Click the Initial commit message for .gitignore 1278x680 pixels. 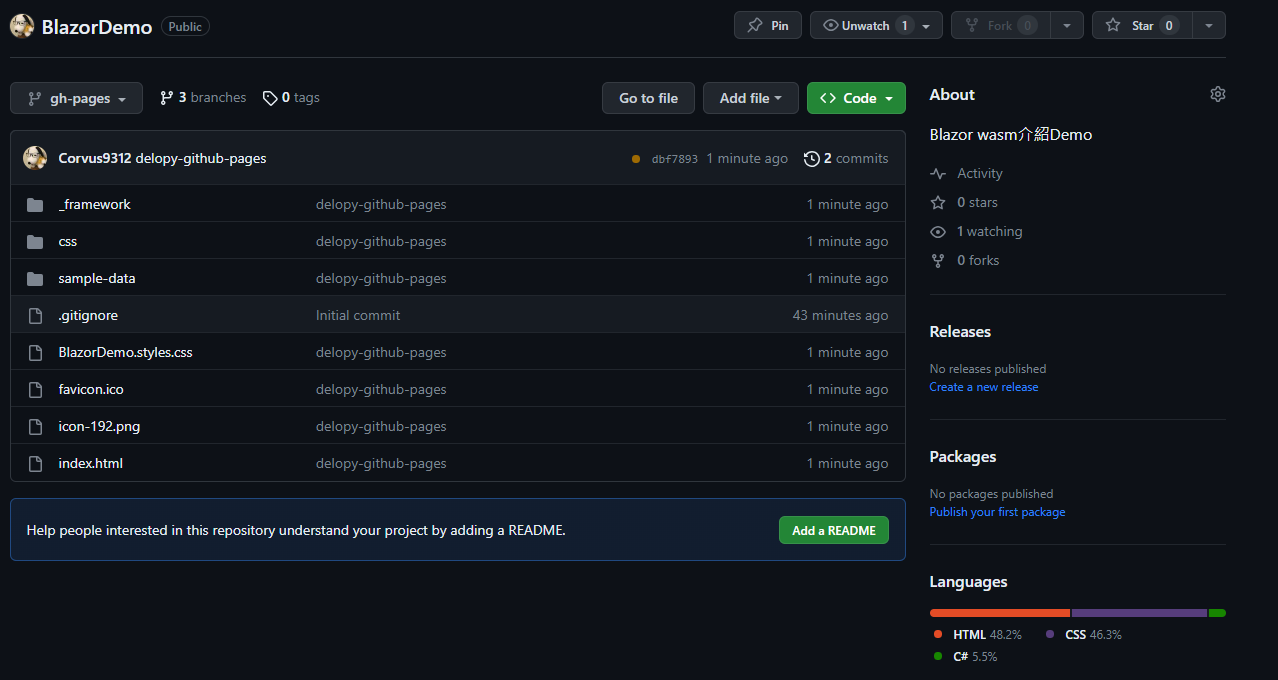pyautogui.click(x=358, y=315)
